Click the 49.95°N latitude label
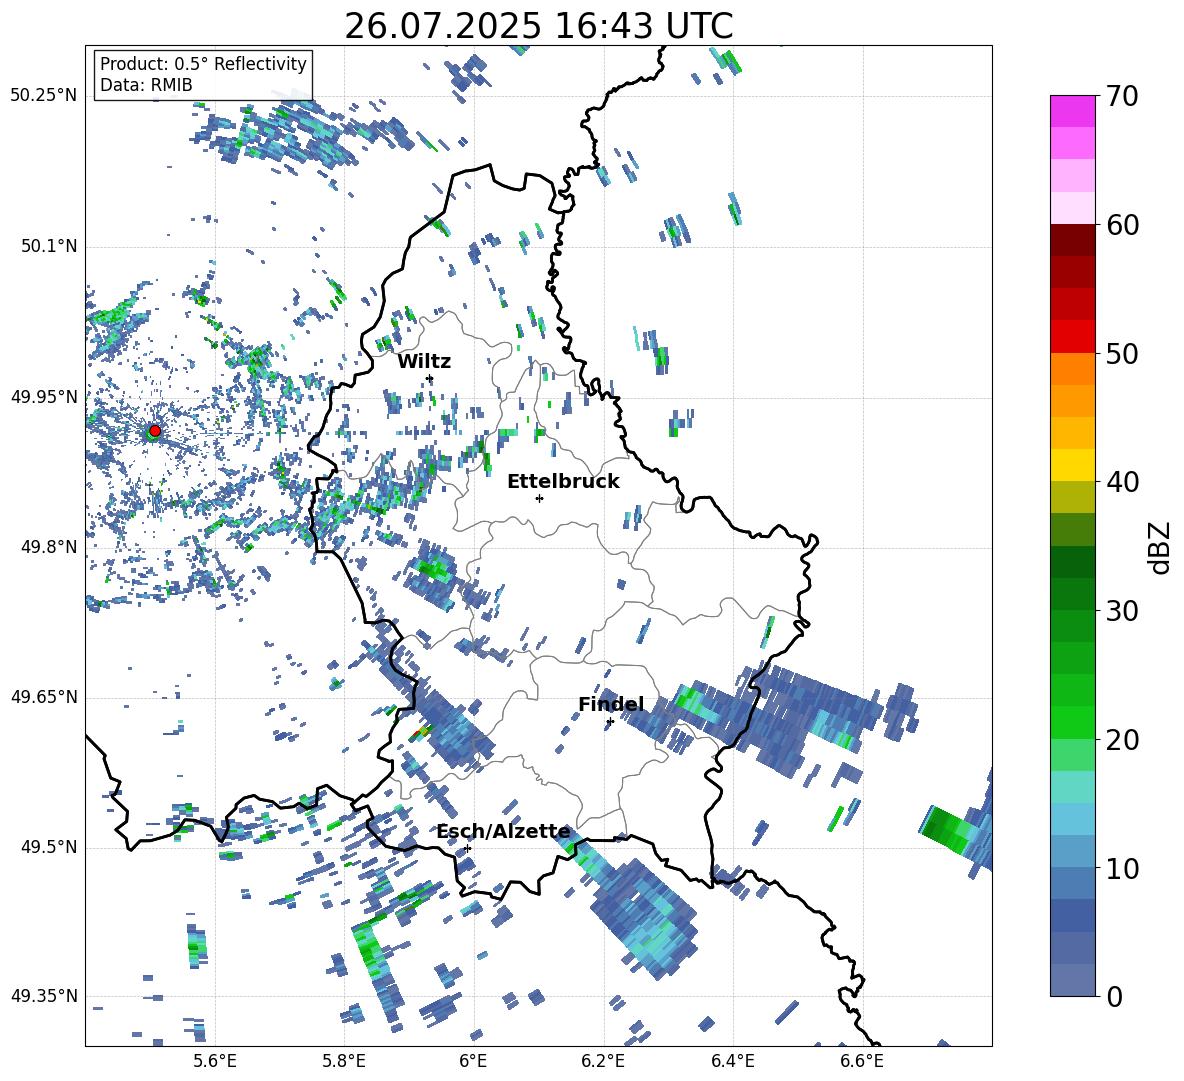 click(44, 397)
